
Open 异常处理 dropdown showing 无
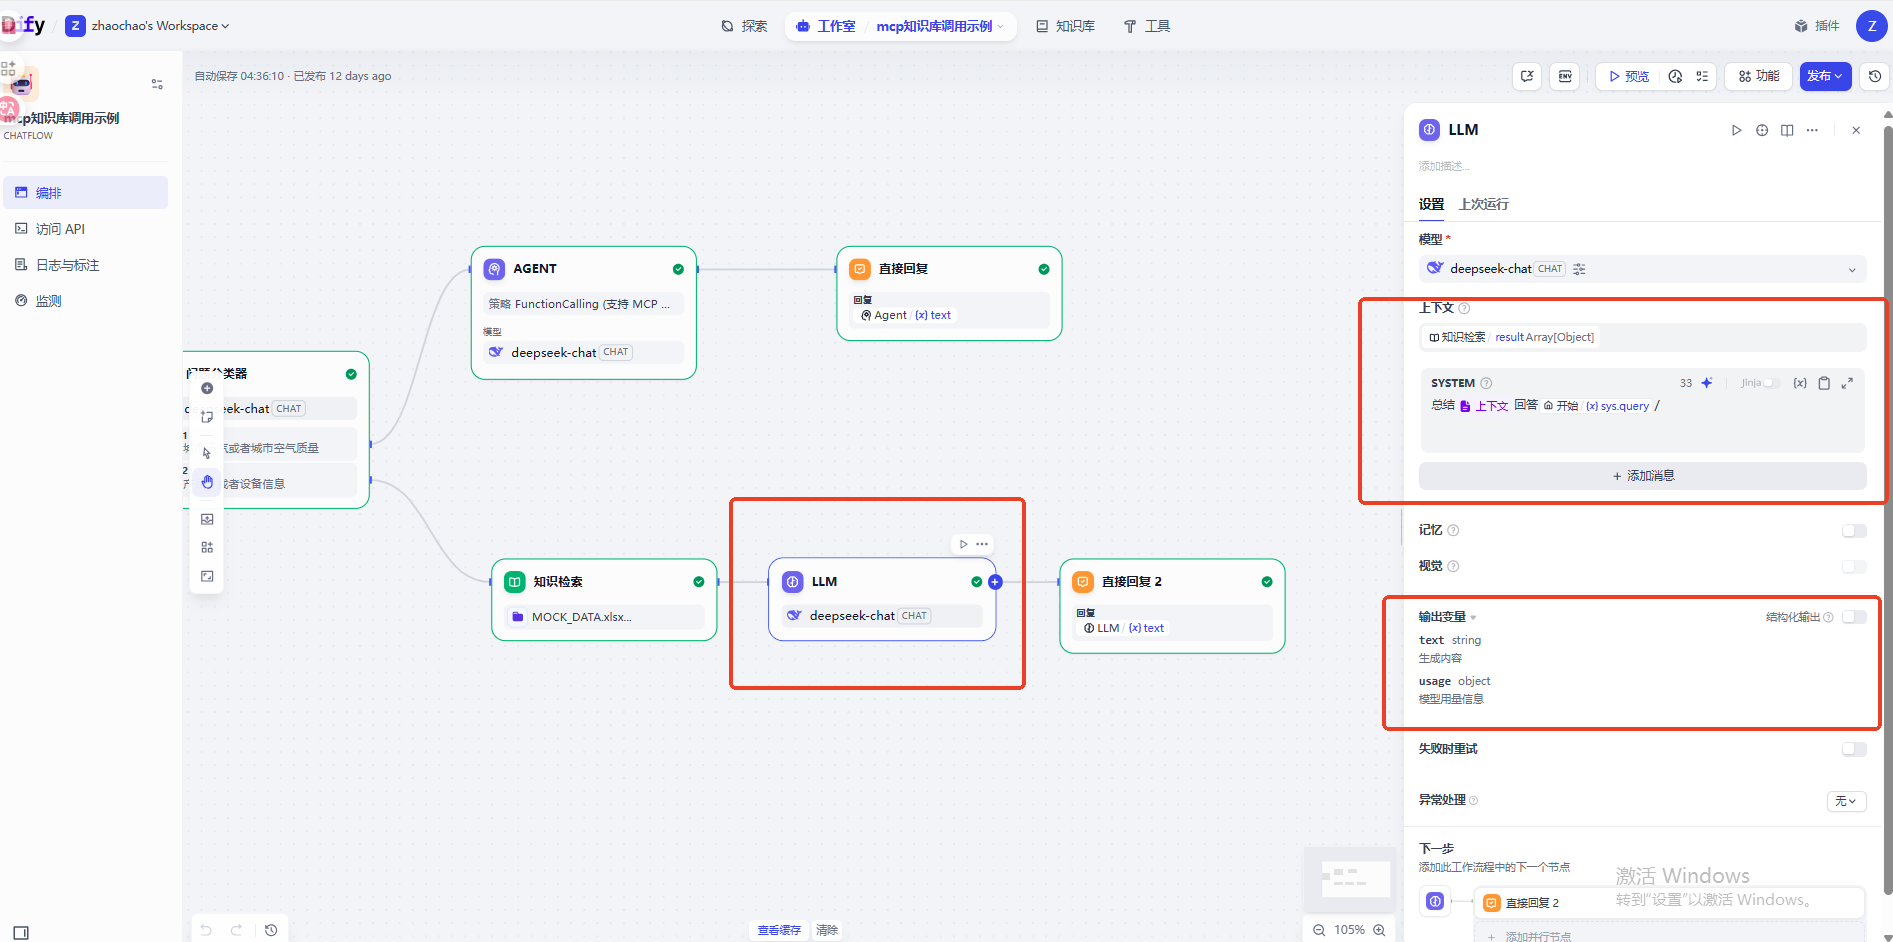(1845, 801)
